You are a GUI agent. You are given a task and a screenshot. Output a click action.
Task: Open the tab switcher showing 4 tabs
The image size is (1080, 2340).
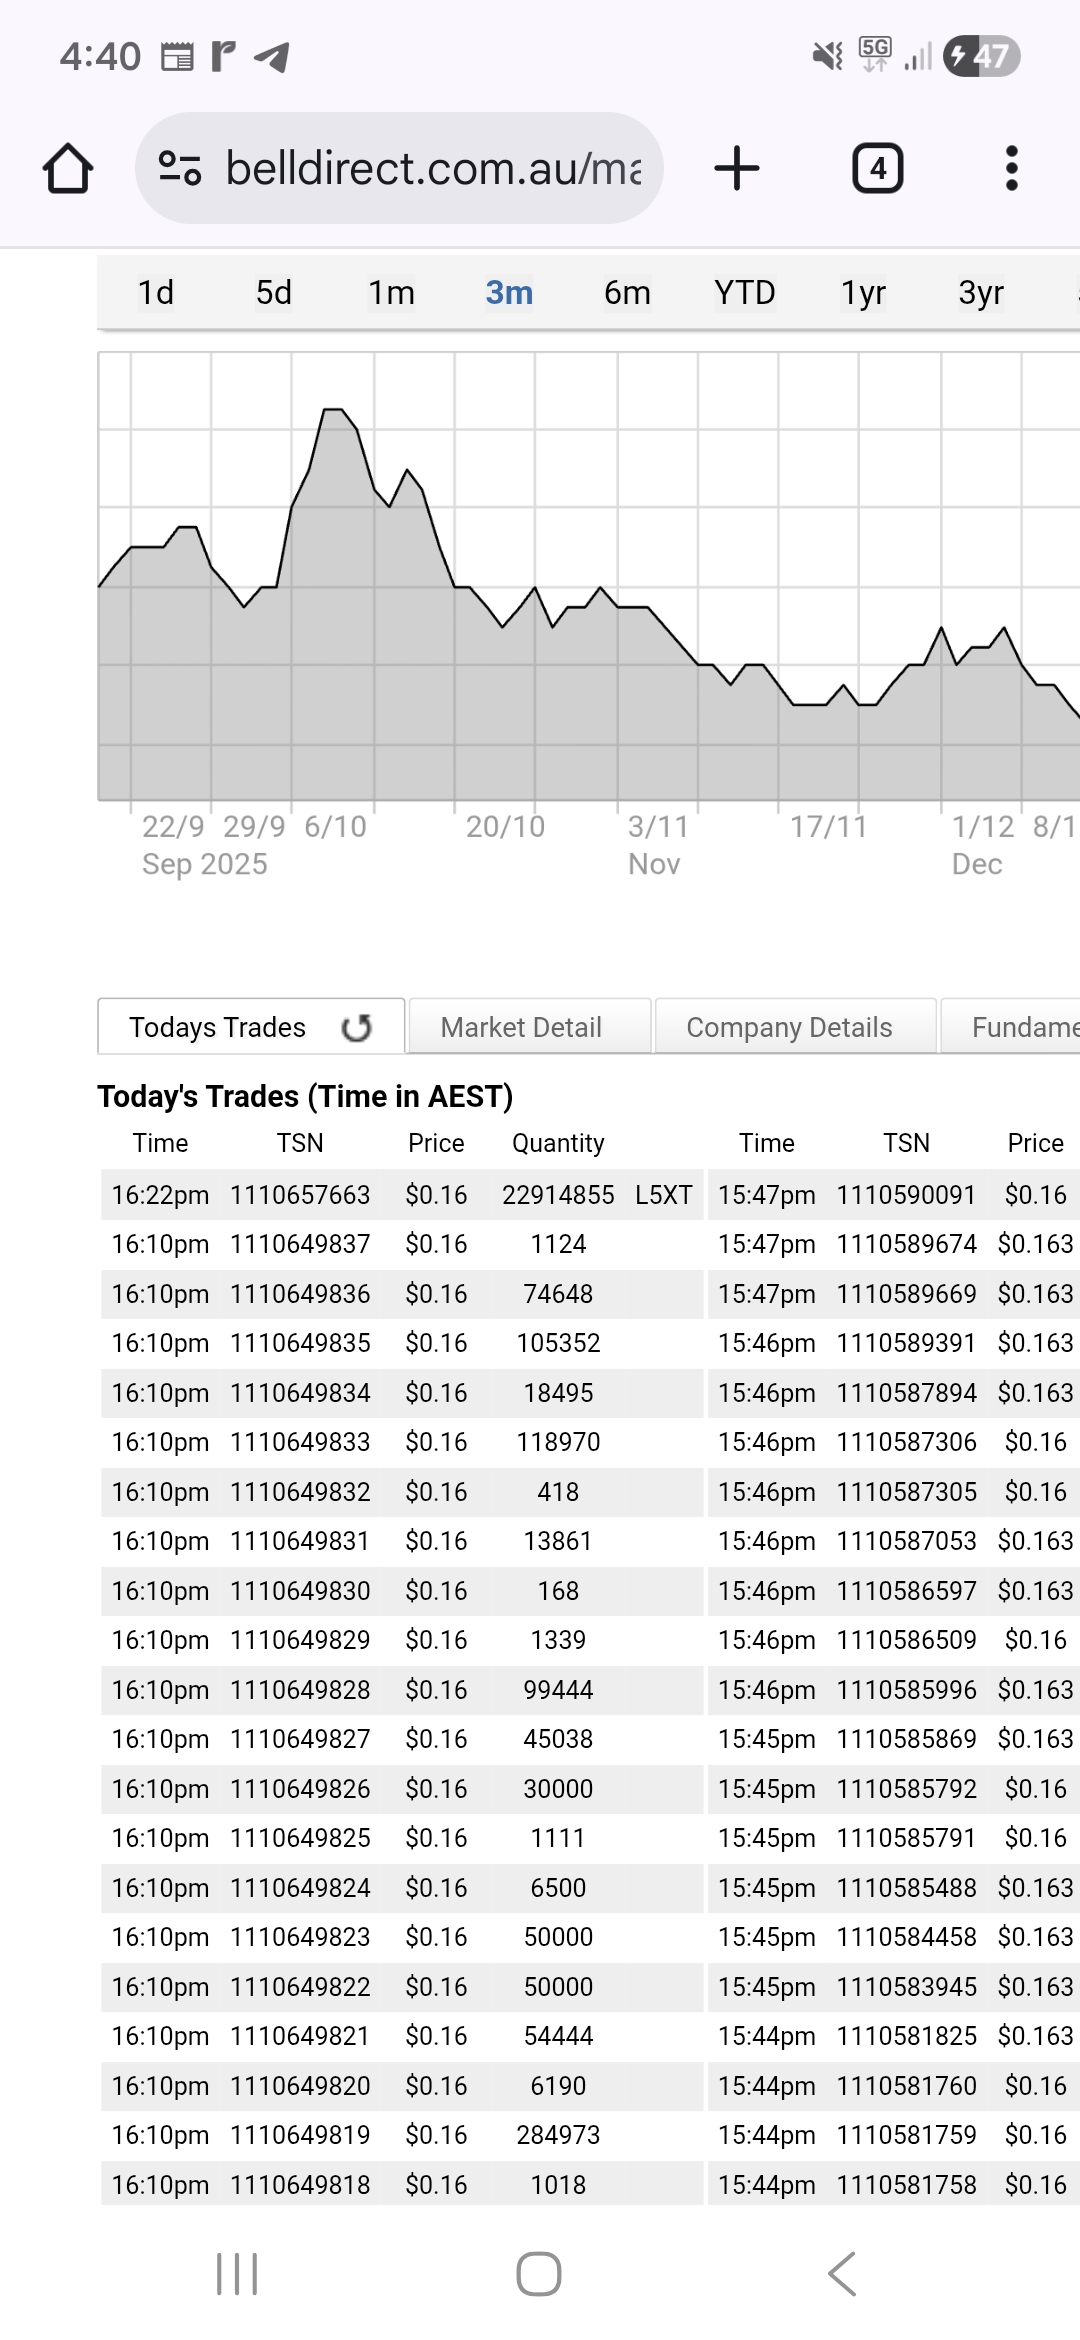click(877, 168)
